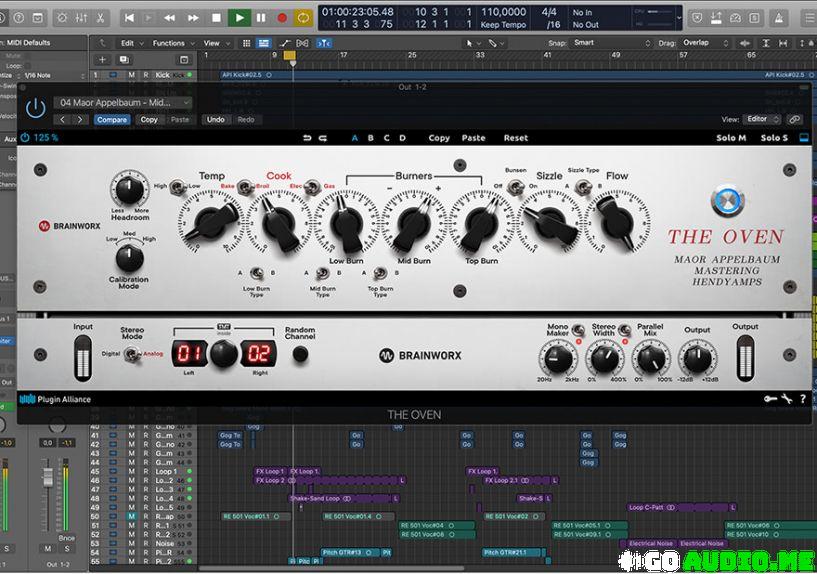Image resolution: width=817 pixels, height=574 pixels.
Task: Pause playback with the Pause button
Action: point(261,18)
